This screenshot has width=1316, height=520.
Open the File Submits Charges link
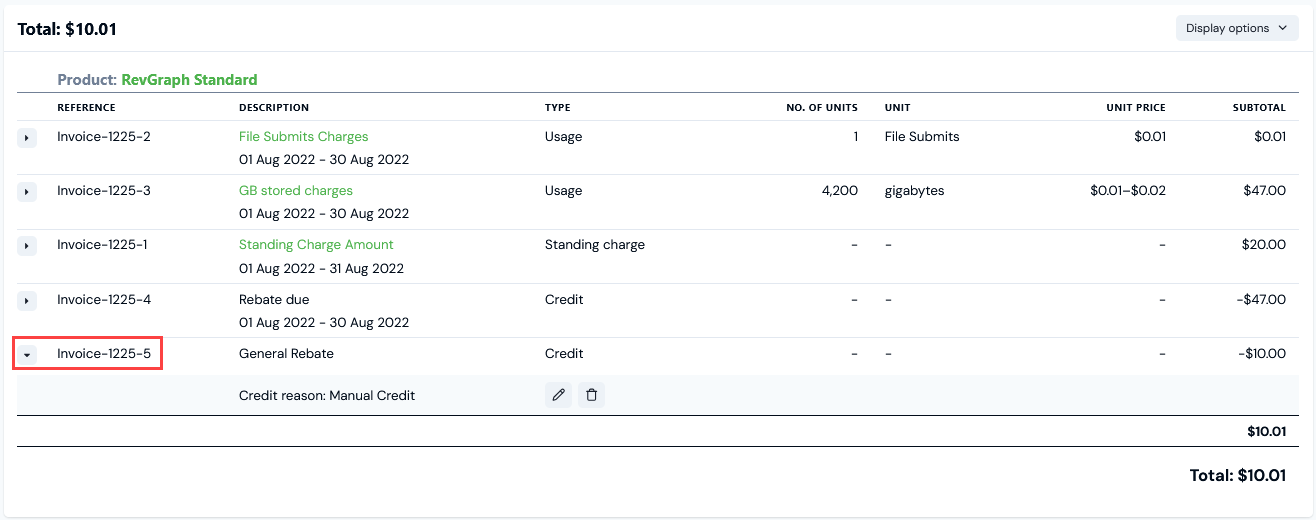pos(303,136)
